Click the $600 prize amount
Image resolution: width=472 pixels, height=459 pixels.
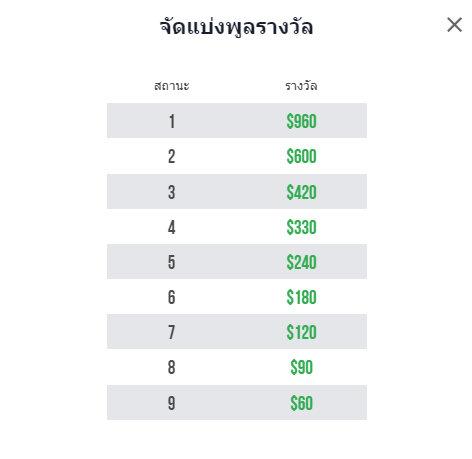tap(301, 156)
